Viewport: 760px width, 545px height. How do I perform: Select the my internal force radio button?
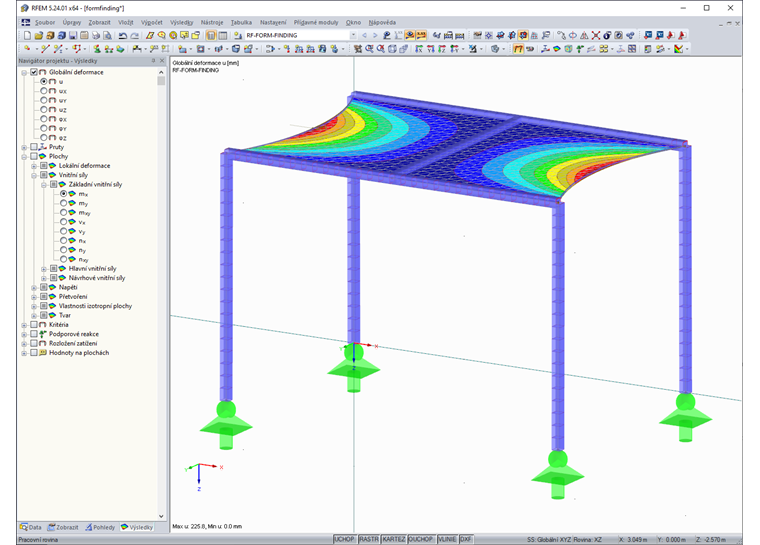[x=63, y=203]
